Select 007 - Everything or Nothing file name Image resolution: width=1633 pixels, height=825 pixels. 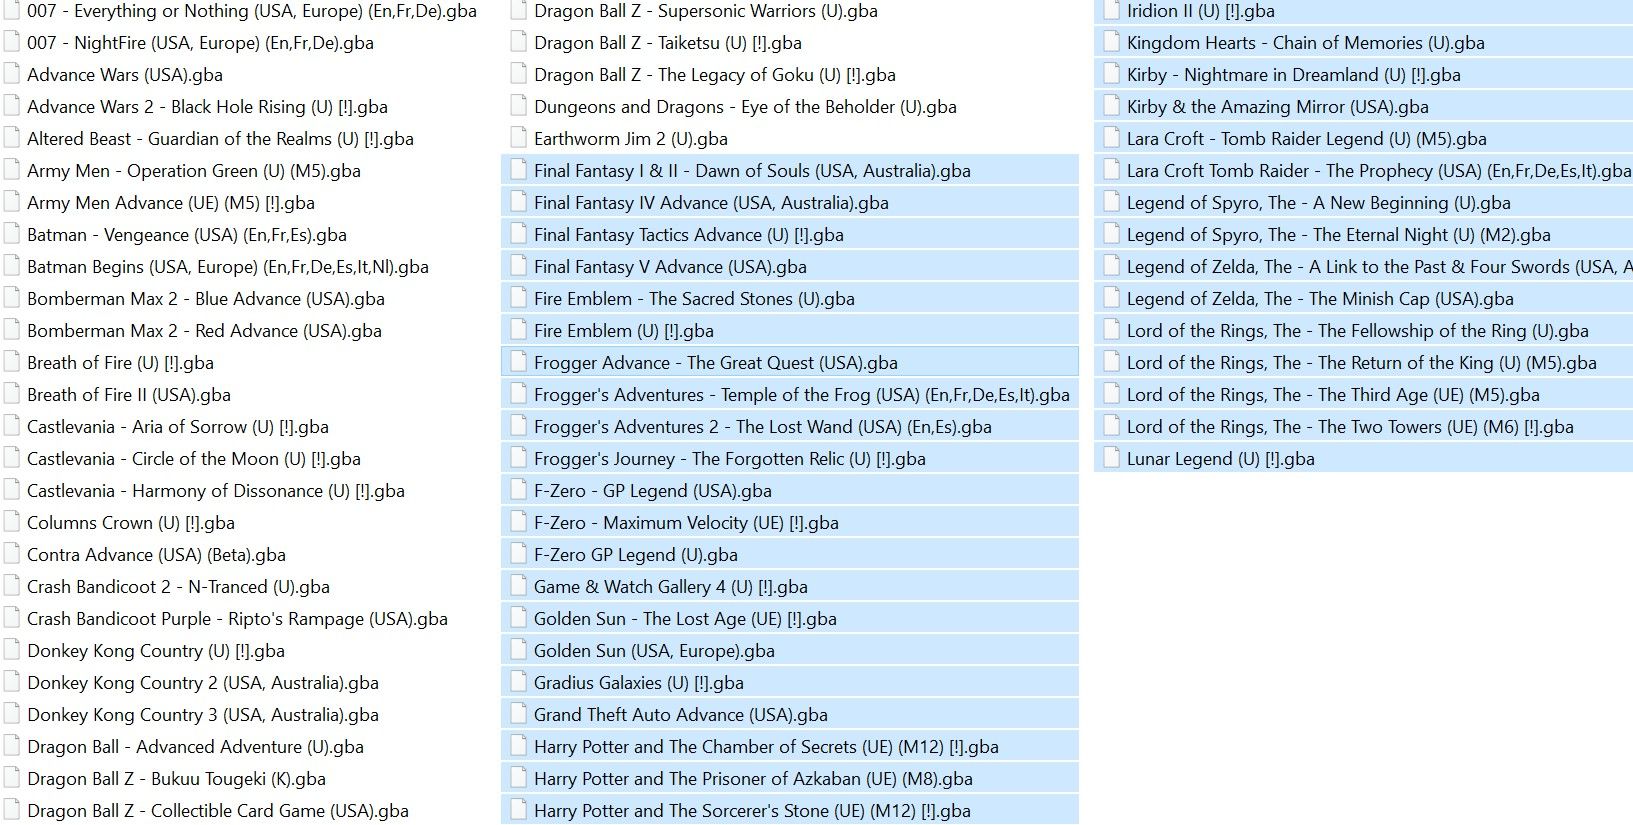click(252, 11)
